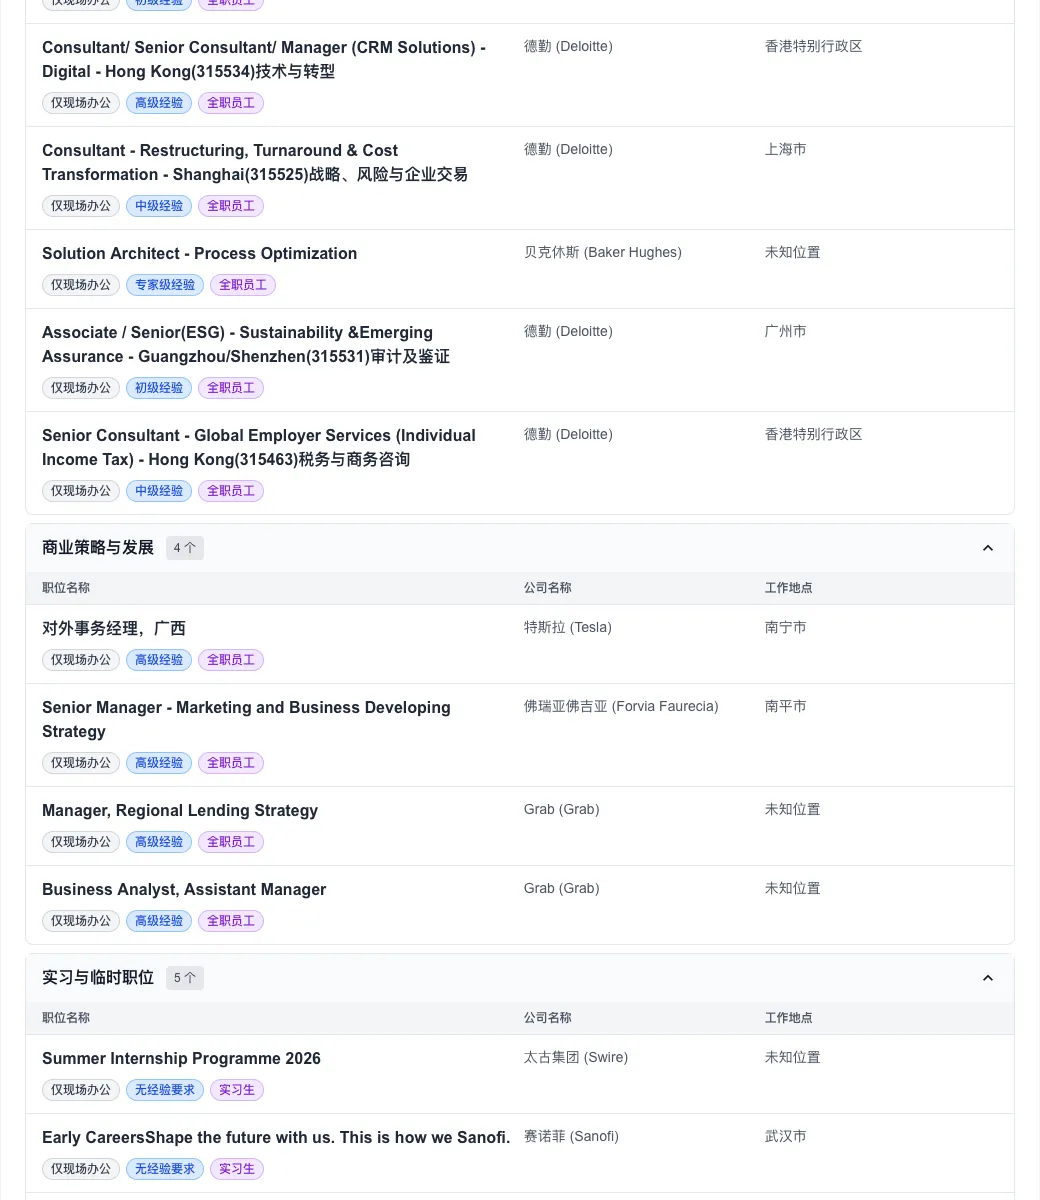Screen dimensions: 1040x1200
Task: Collapse the 实习与临时职位 section chevron
Action: pos(988,978)
